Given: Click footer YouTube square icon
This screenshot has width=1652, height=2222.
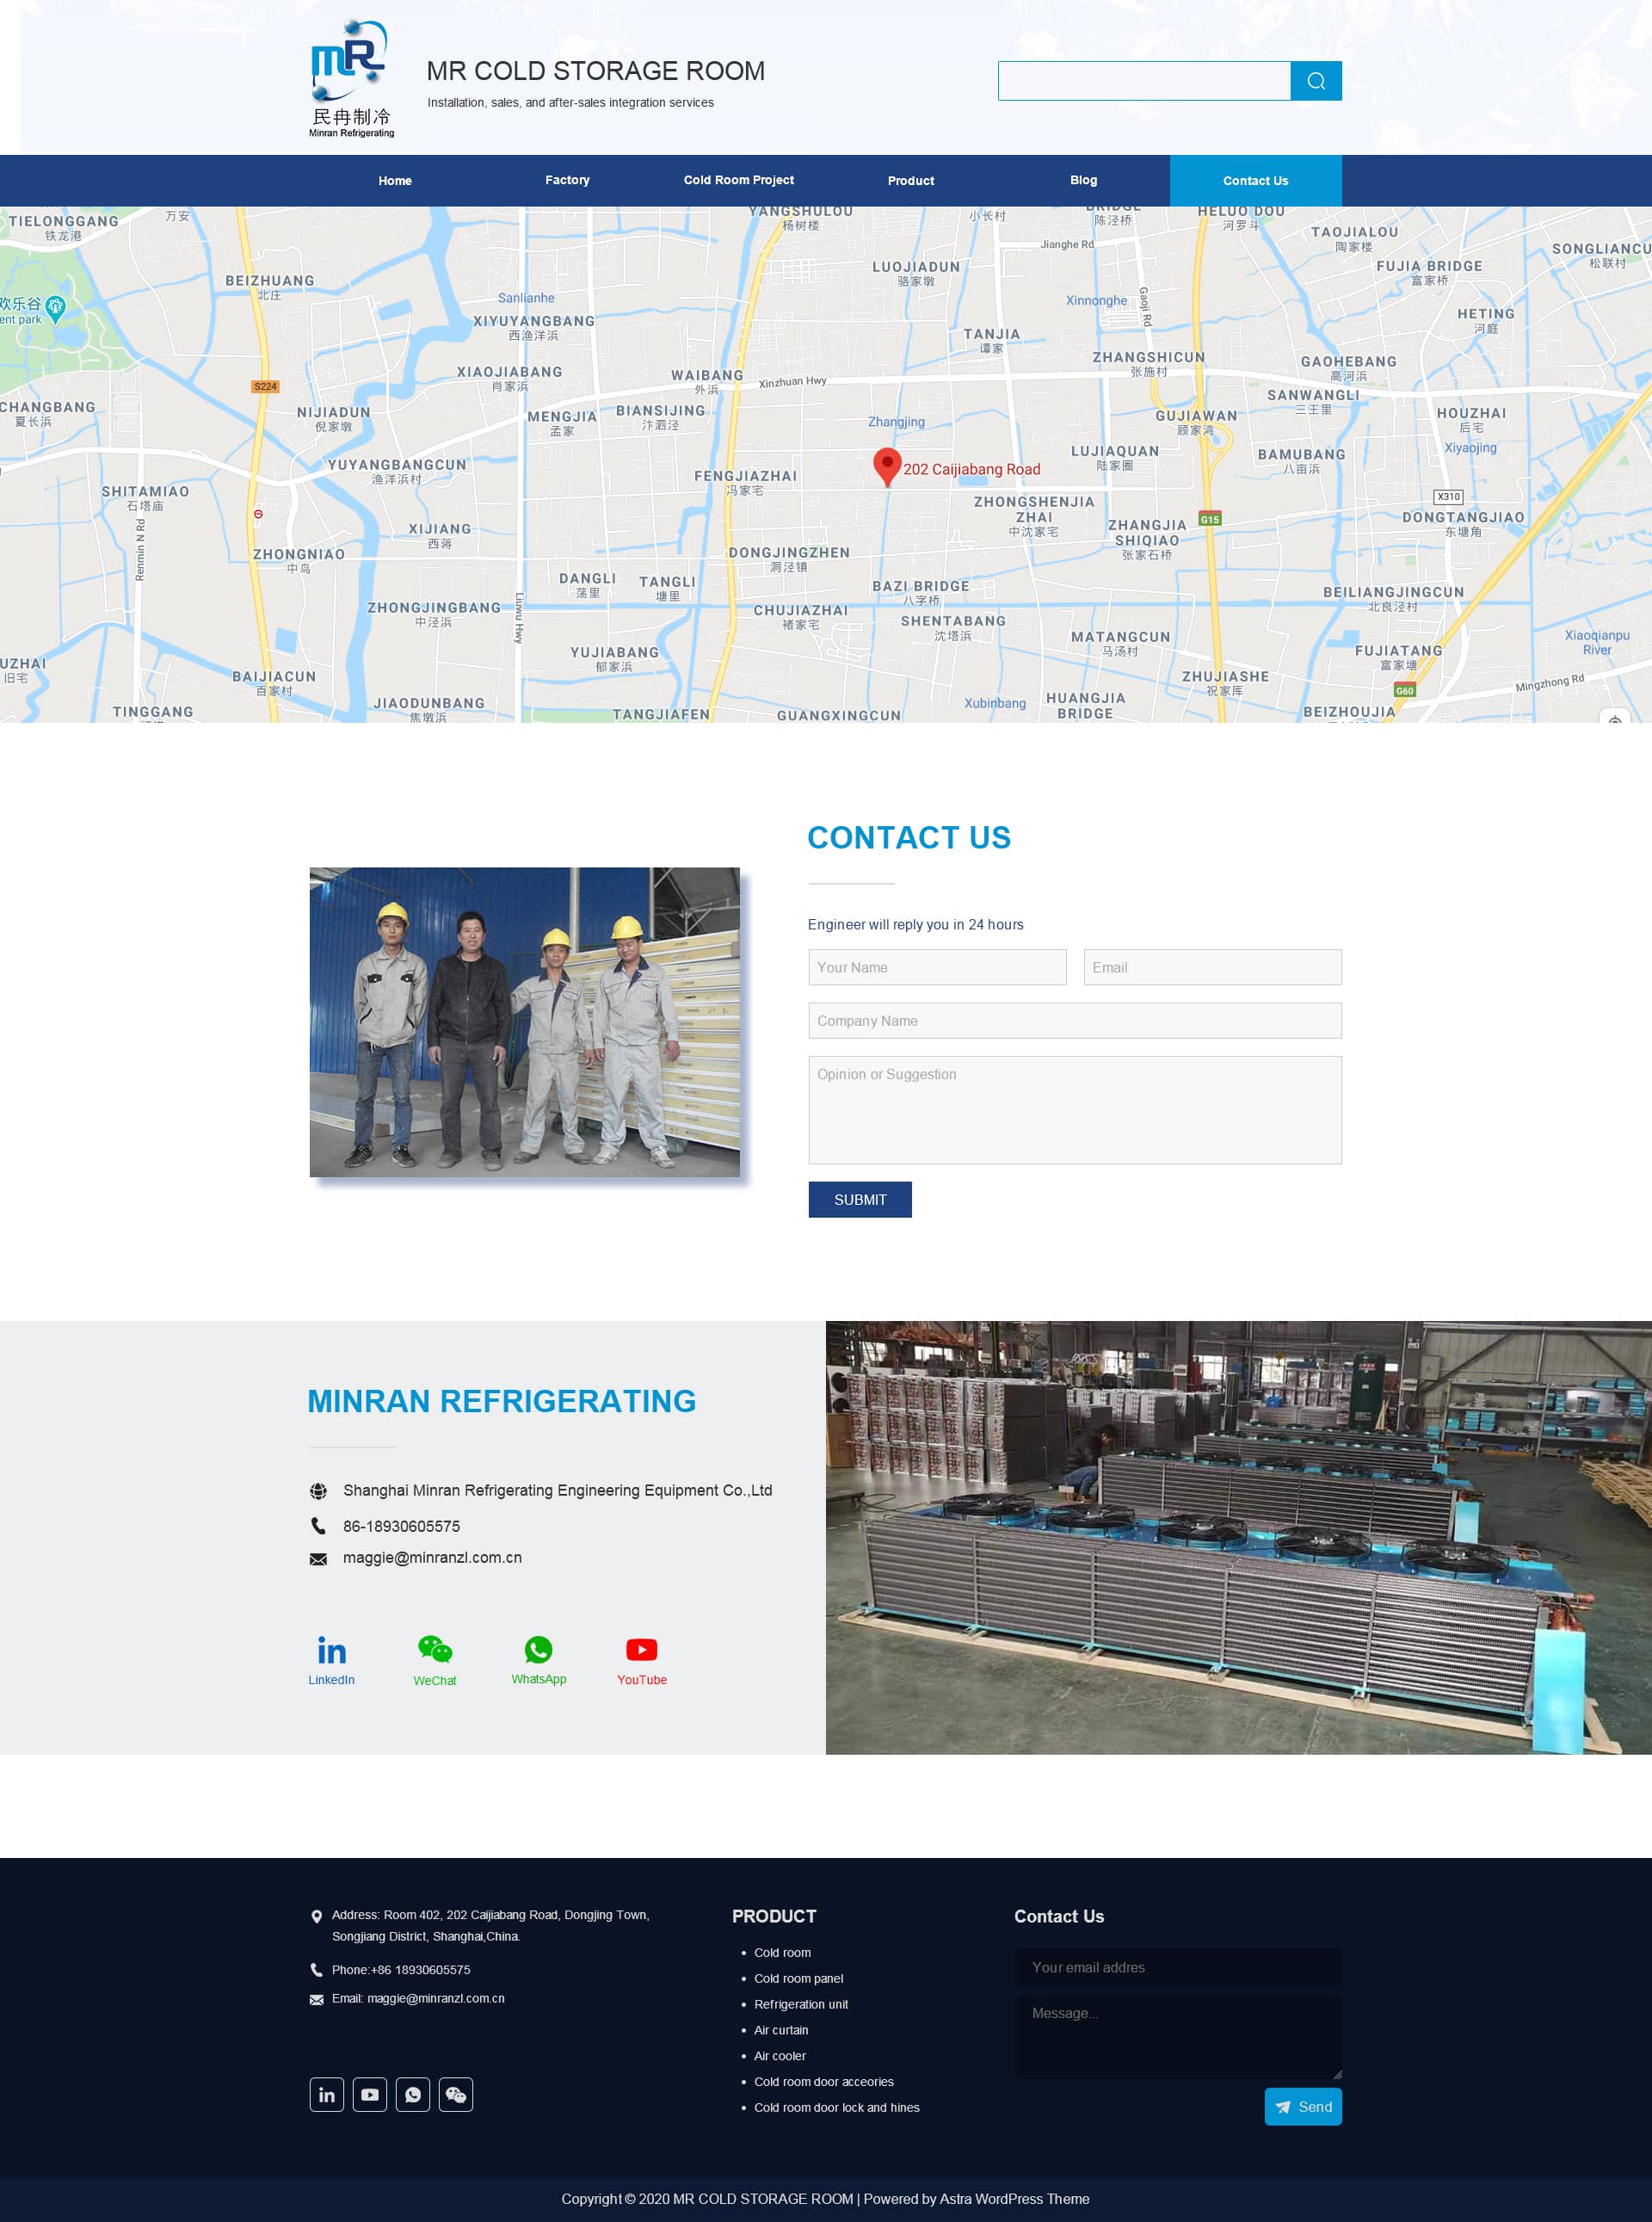Looking at the screenshot, I should pyautogui.click(x=370, y=2094).
